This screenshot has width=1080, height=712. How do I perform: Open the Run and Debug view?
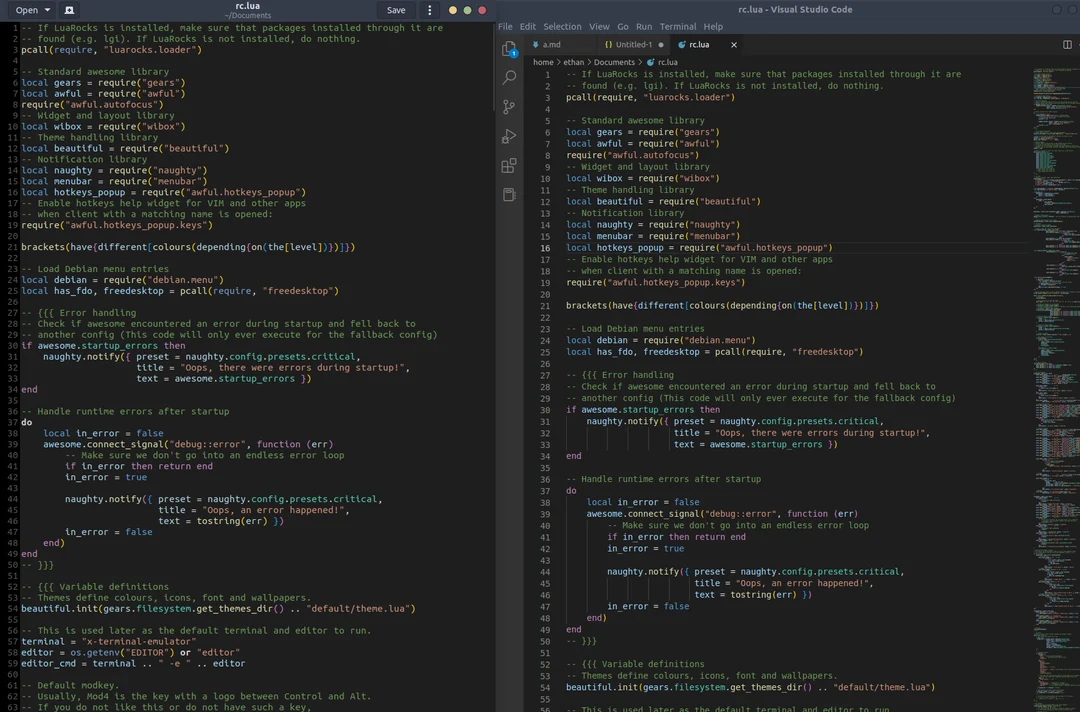pos(508,136)
